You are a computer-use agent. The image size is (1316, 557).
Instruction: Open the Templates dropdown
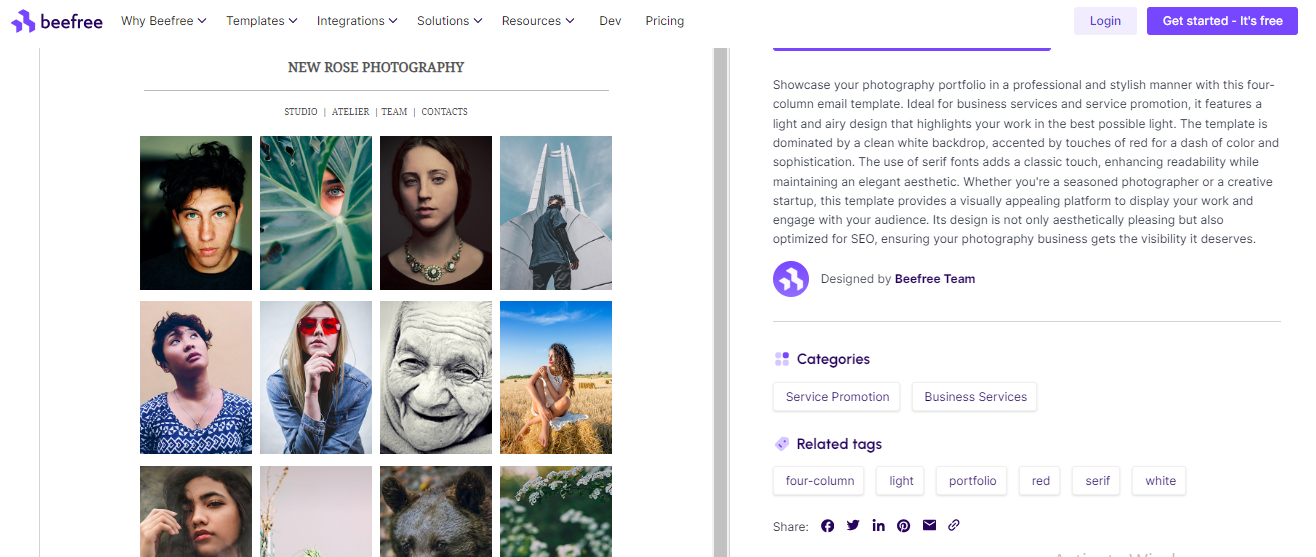pyautogui.click(x=261, y=21)
